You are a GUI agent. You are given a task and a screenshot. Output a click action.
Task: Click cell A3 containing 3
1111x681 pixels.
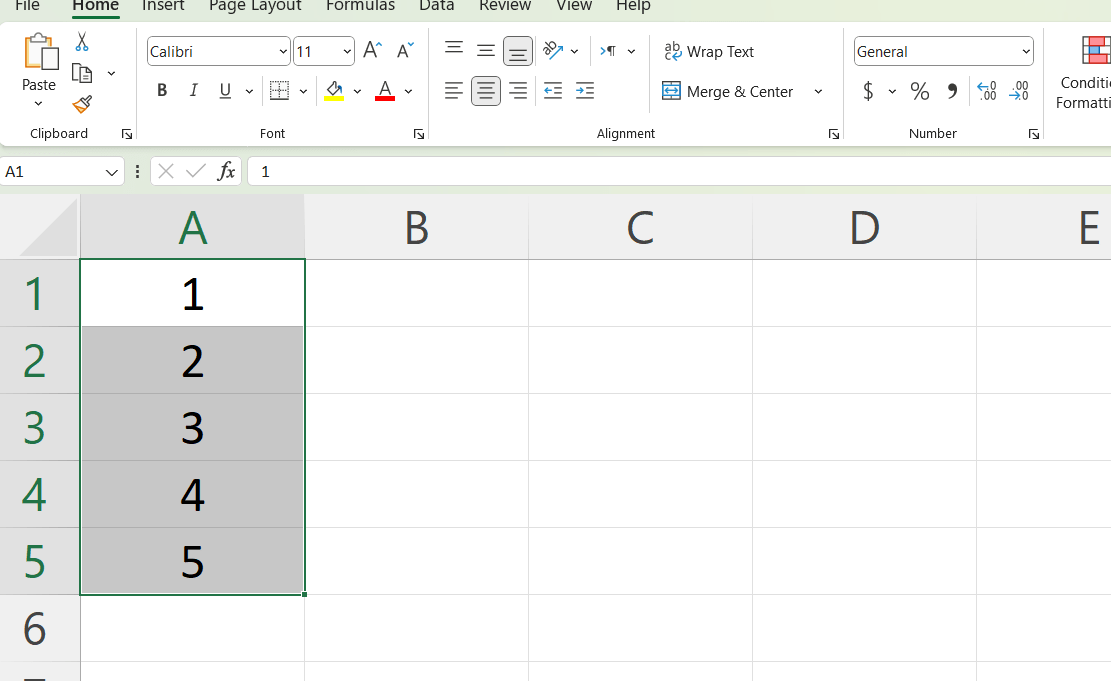pos(193,427)
